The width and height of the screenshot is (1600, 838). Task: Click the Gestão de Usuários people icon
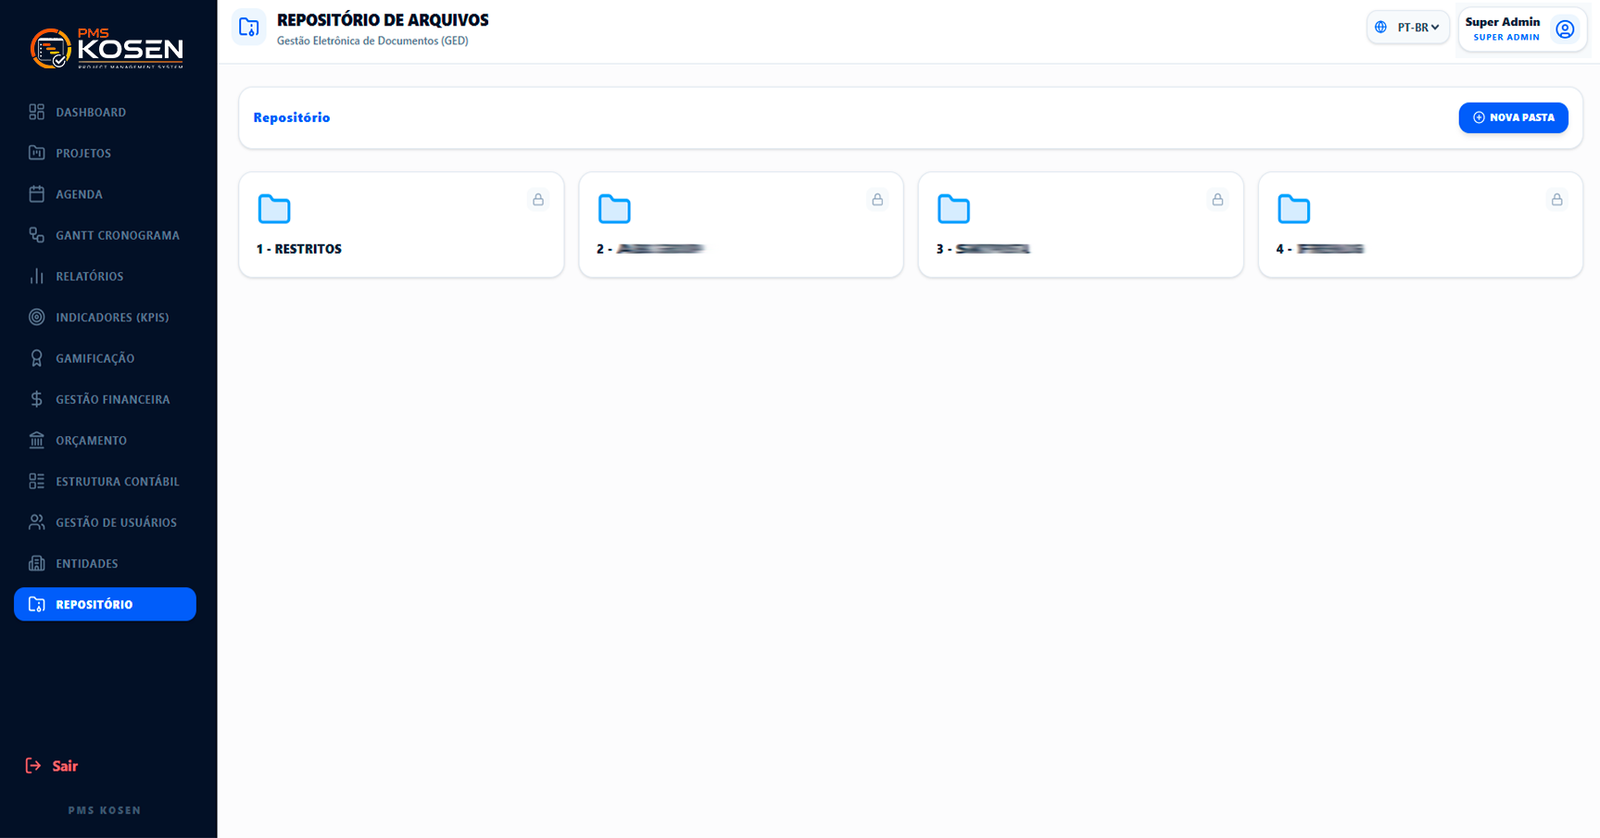point(37,522)
